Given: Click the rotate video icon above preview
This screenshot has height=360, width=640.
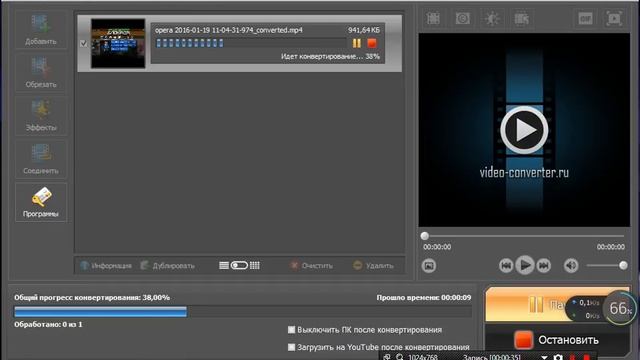Looking at the screenshot, I should coord(521,18).
